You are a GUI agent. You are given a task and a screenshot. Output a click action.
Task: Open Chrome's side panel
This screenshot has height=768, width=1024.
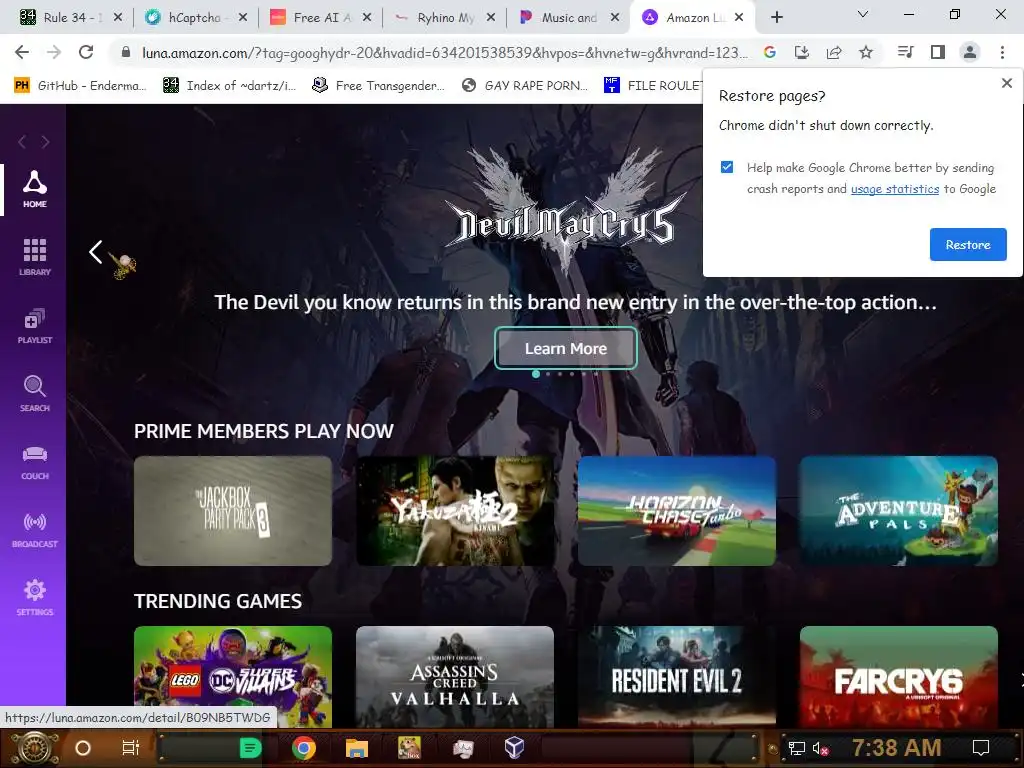pyautogui.click(x=938, y=52)
